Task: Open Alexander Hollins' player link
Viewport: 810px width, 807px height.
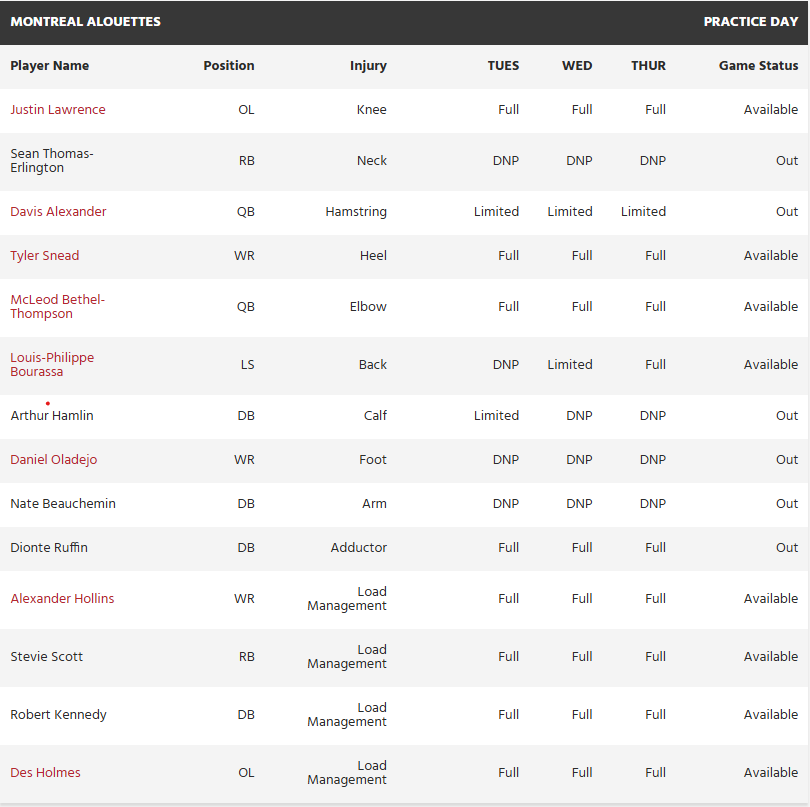Action: [62, 599]
